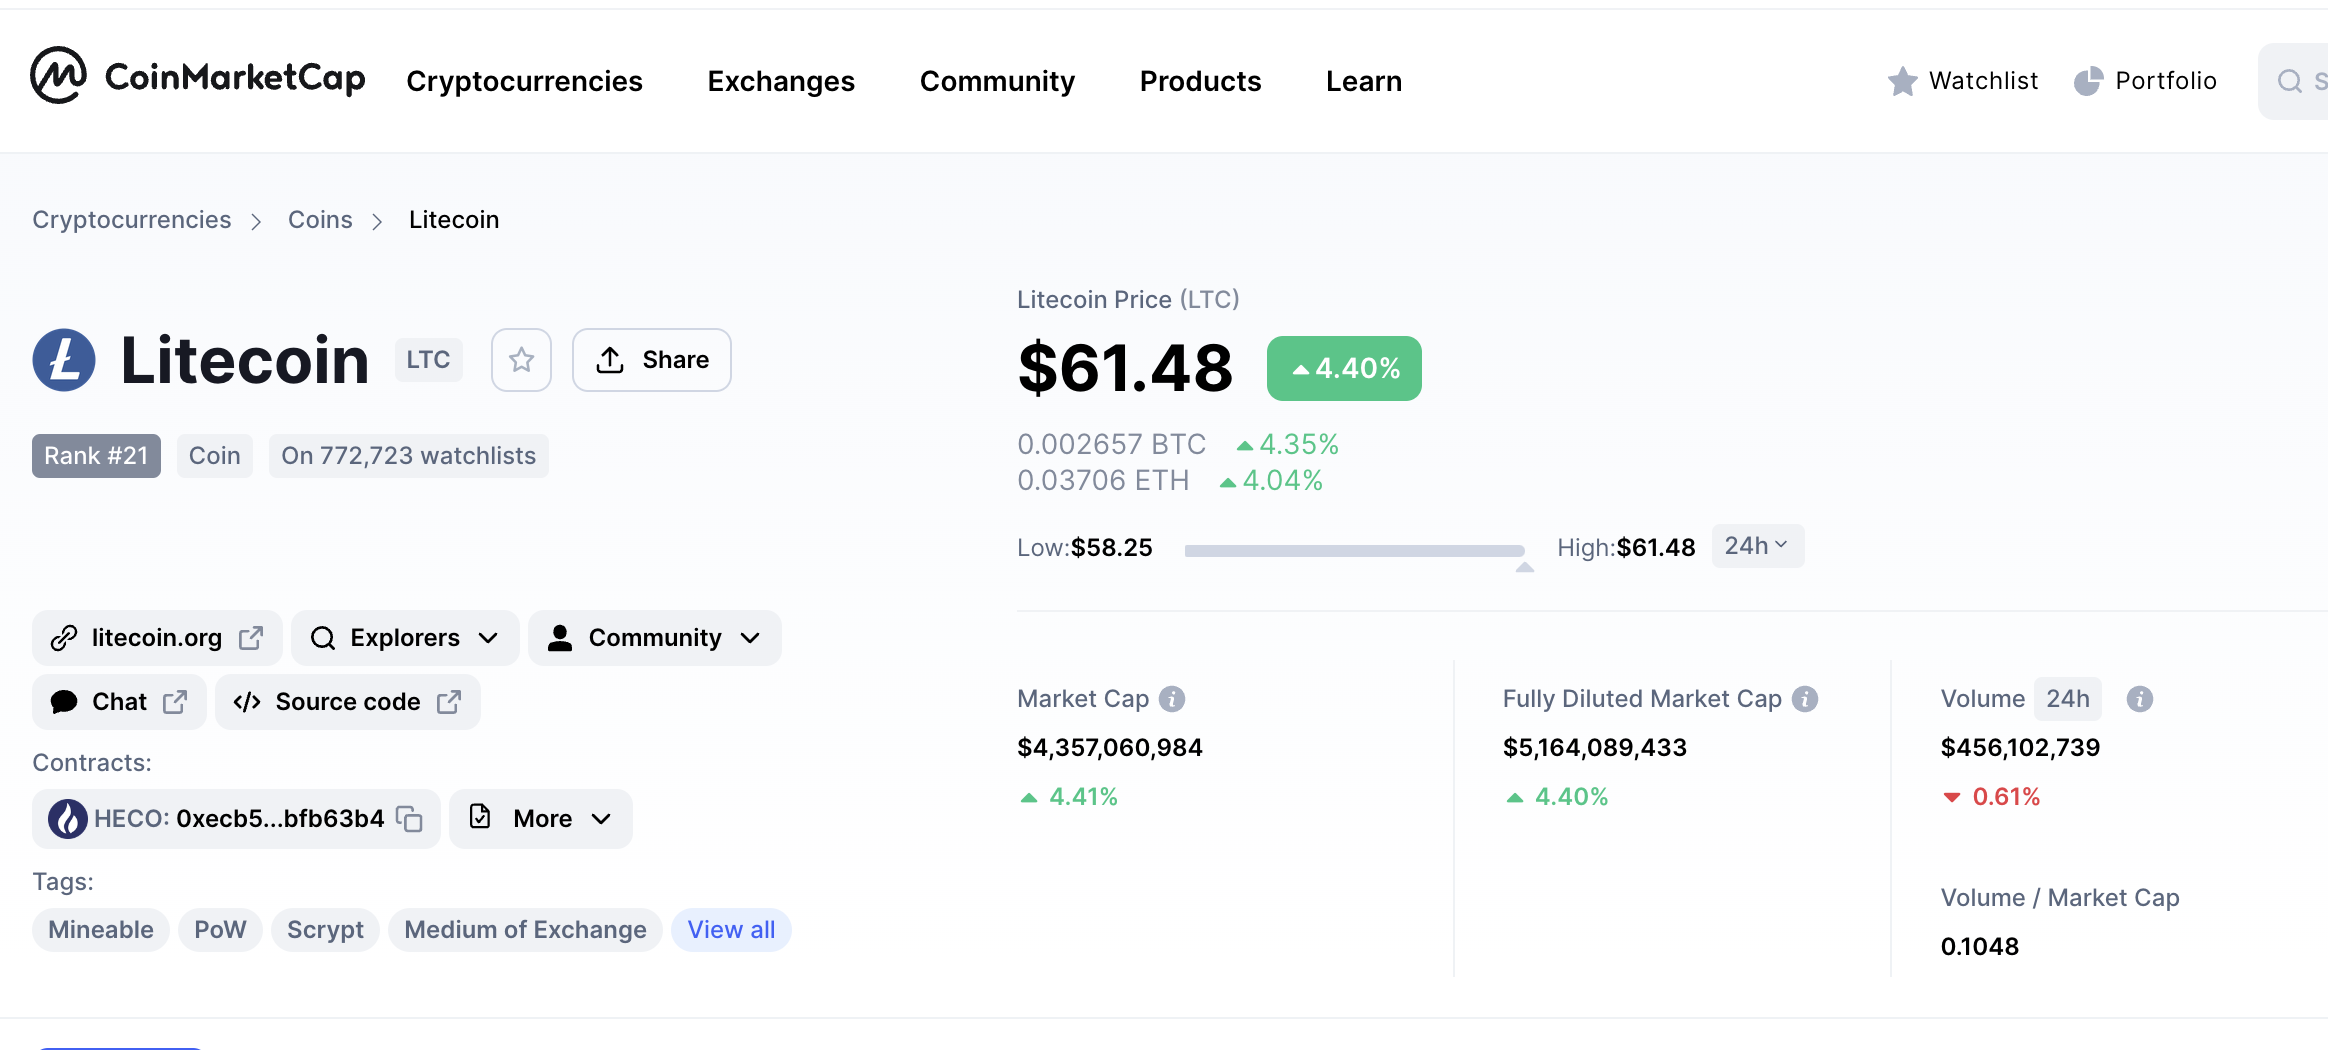Click the CoinMarketCap logo
Screen dimensions: 2328x1050
tap(198, 78)
